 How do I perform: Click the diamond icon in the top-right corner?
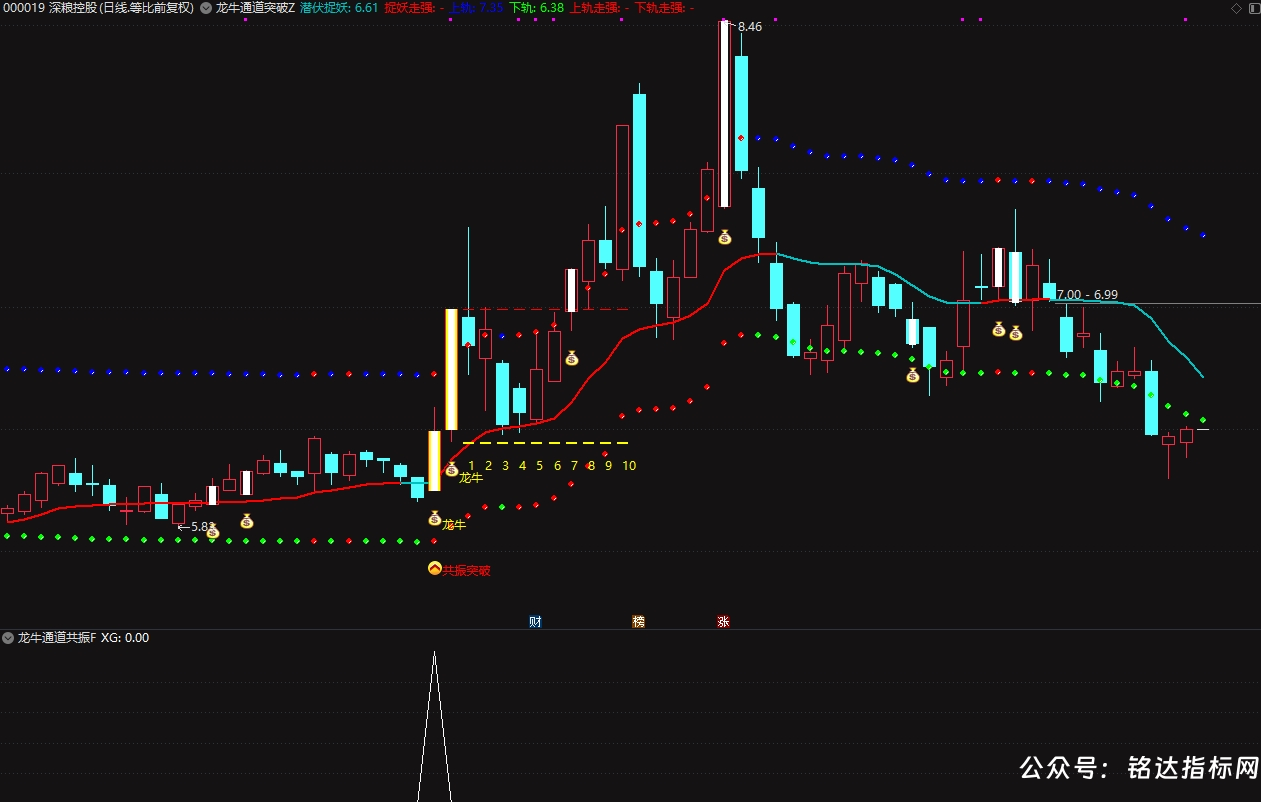[x=1236, y=8]
